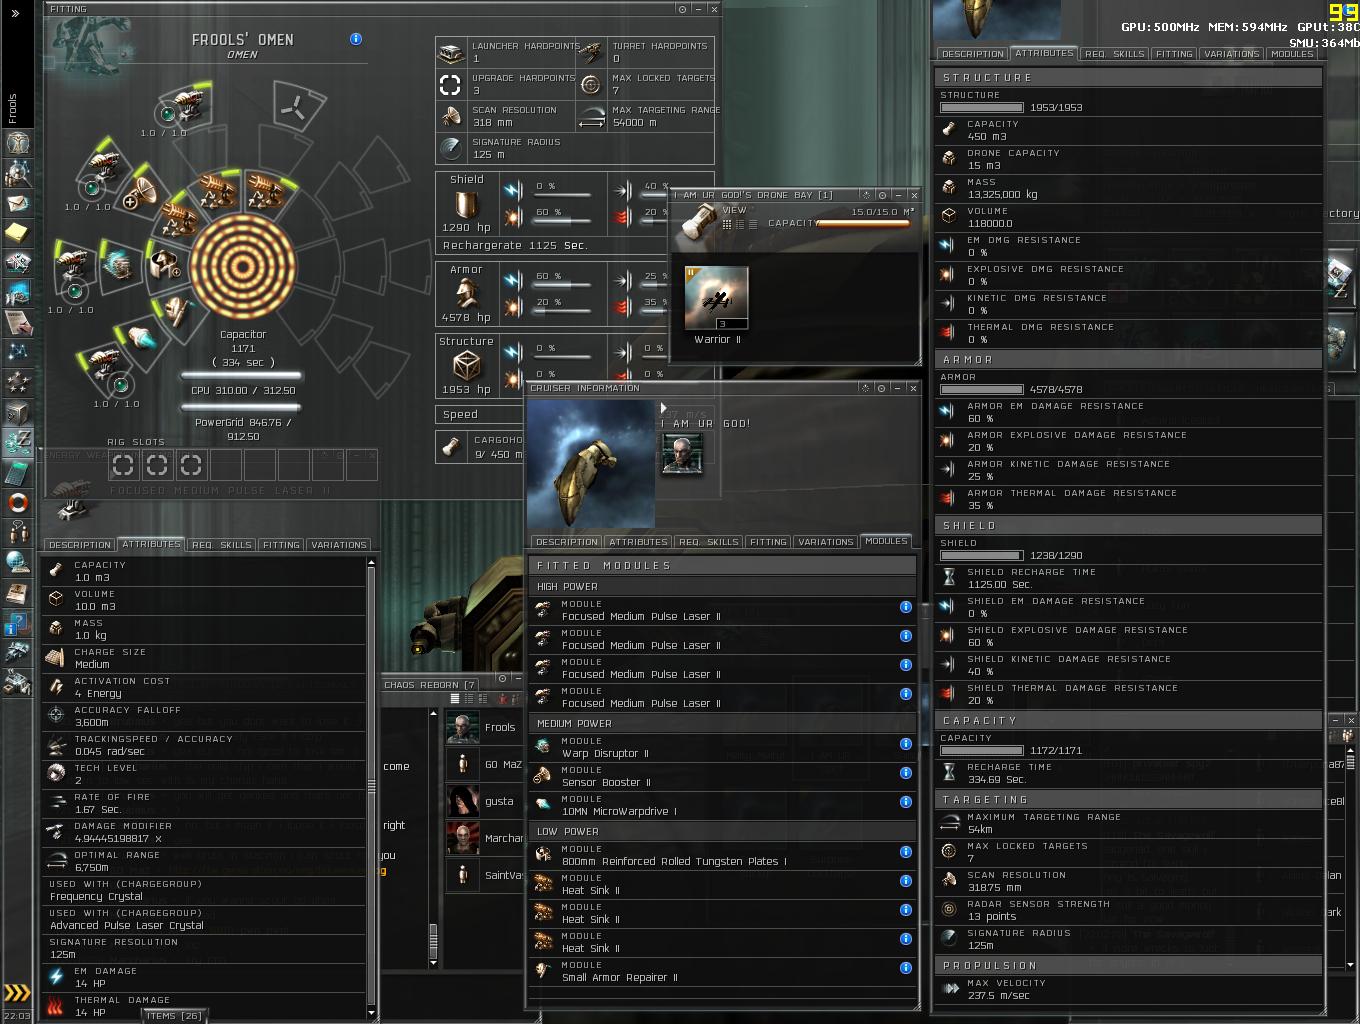Click the Omen ship image in Cruiser Information

(591, 463)
